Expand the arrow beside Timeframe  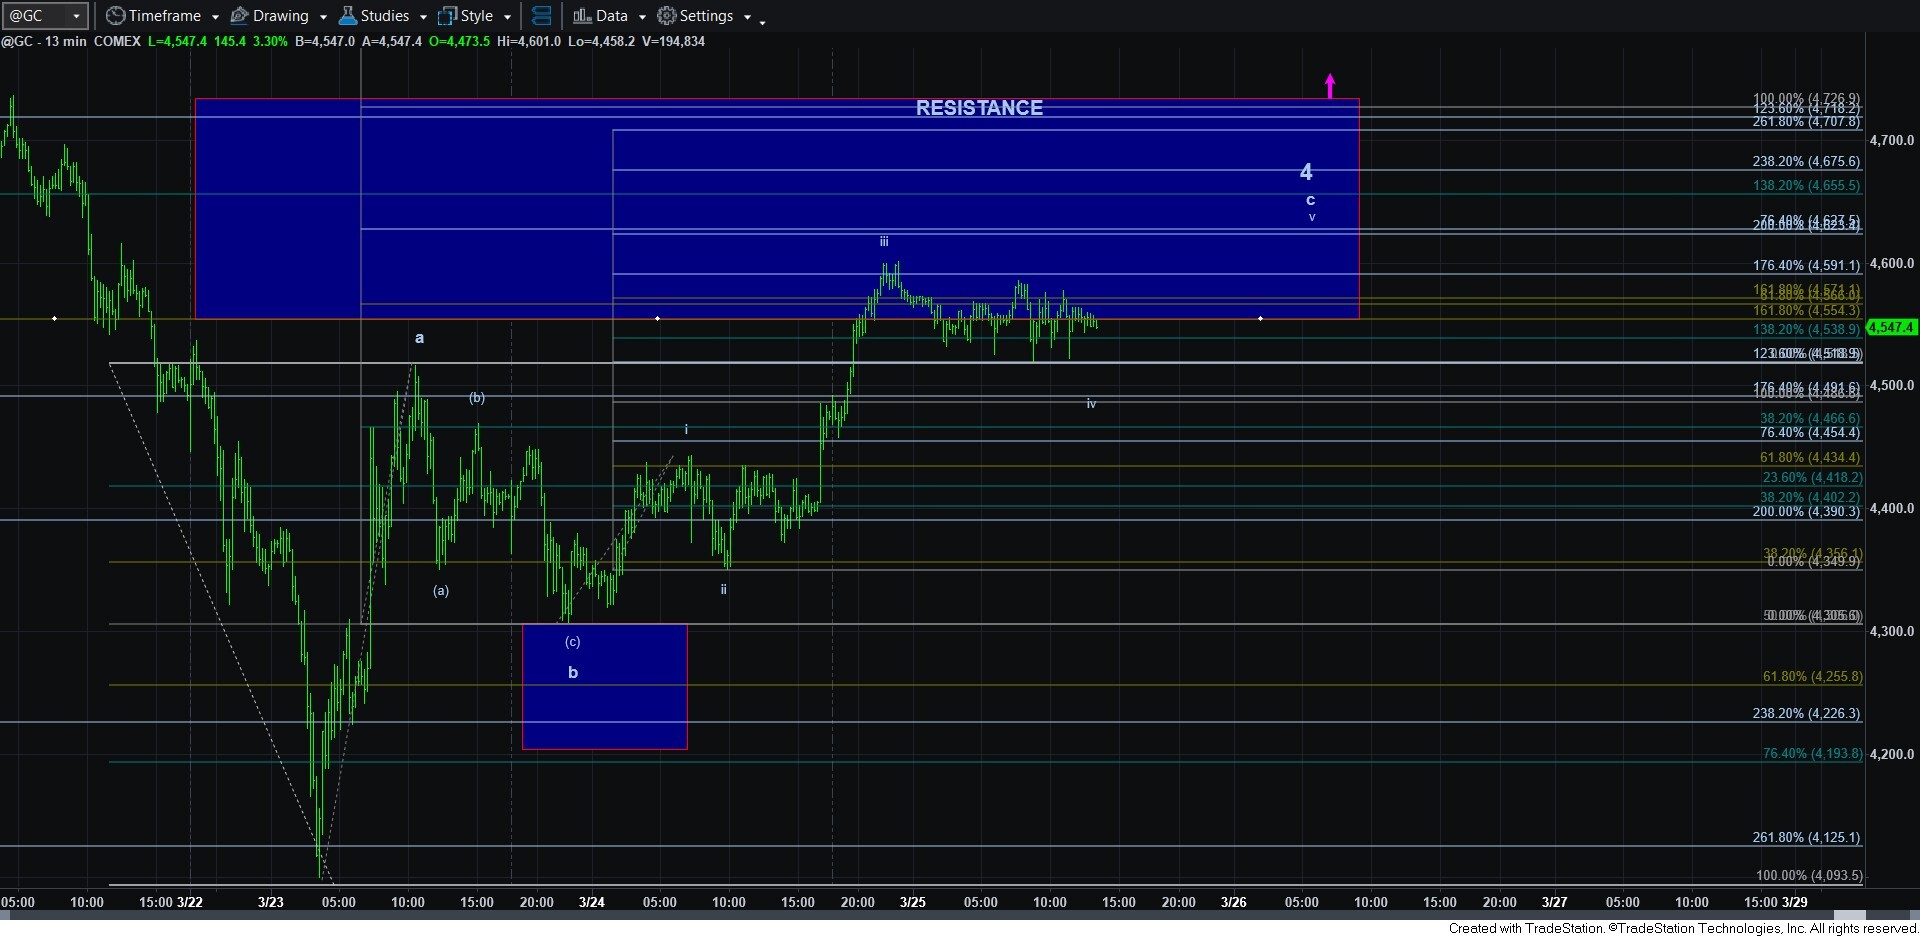215,17
